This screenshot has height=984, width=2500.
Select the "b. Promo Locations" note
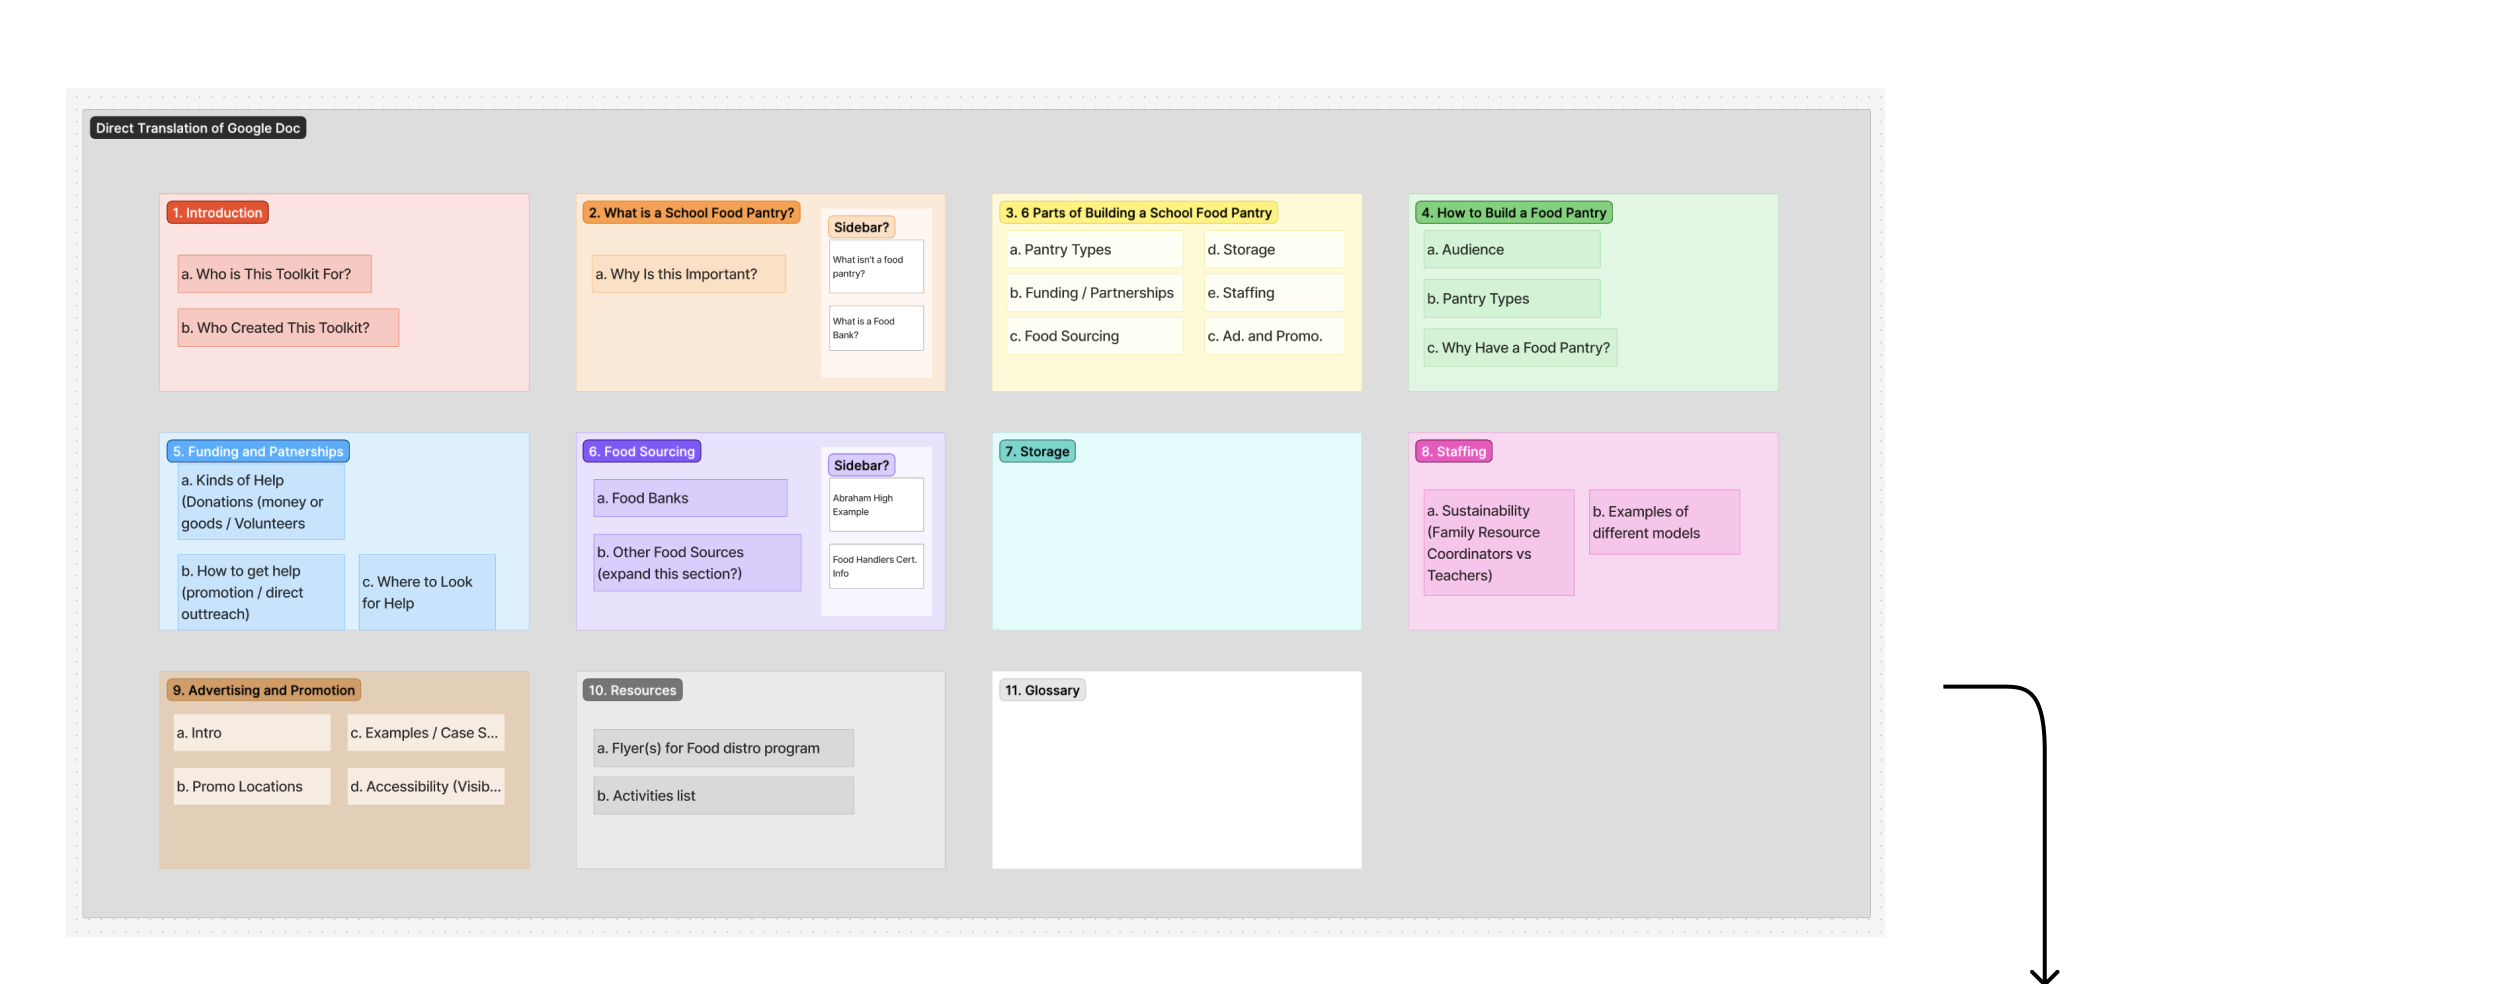(252, 787)
